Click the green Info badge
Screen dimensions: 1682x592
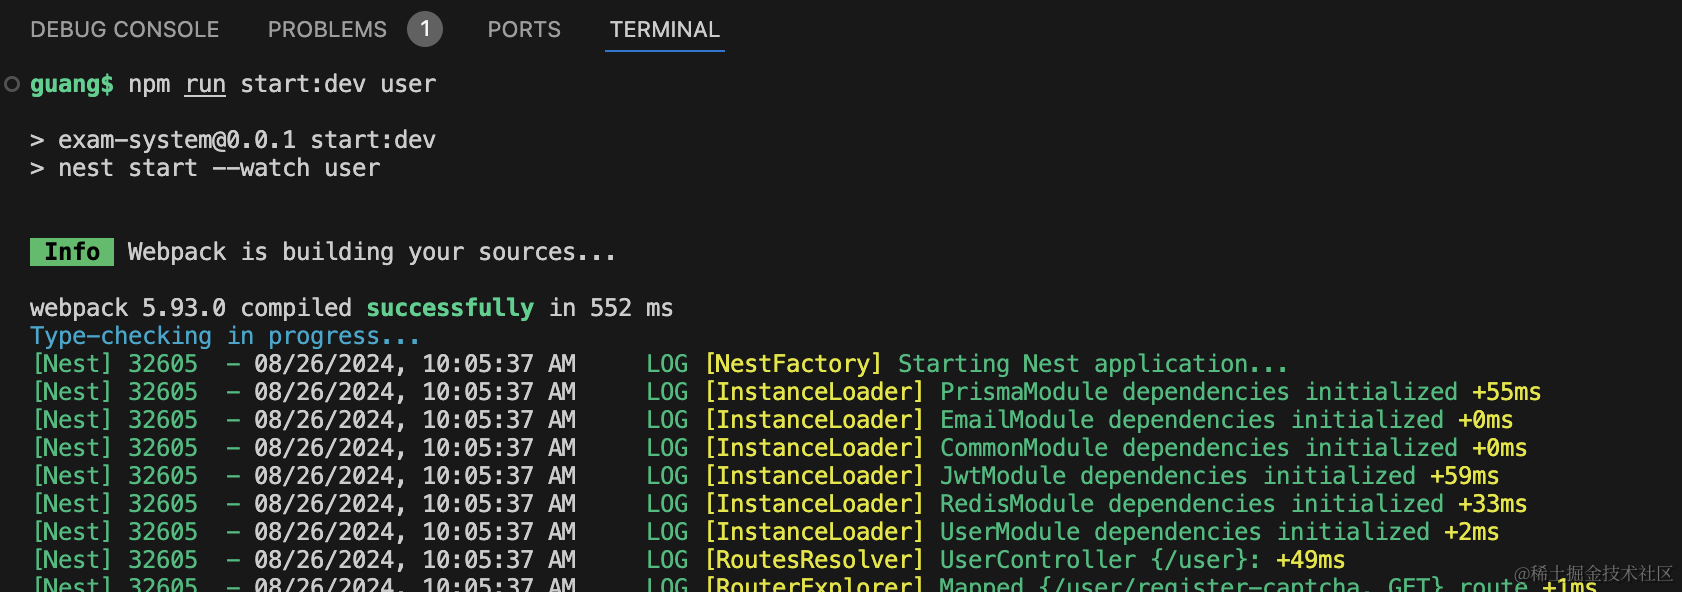point(72,252)
